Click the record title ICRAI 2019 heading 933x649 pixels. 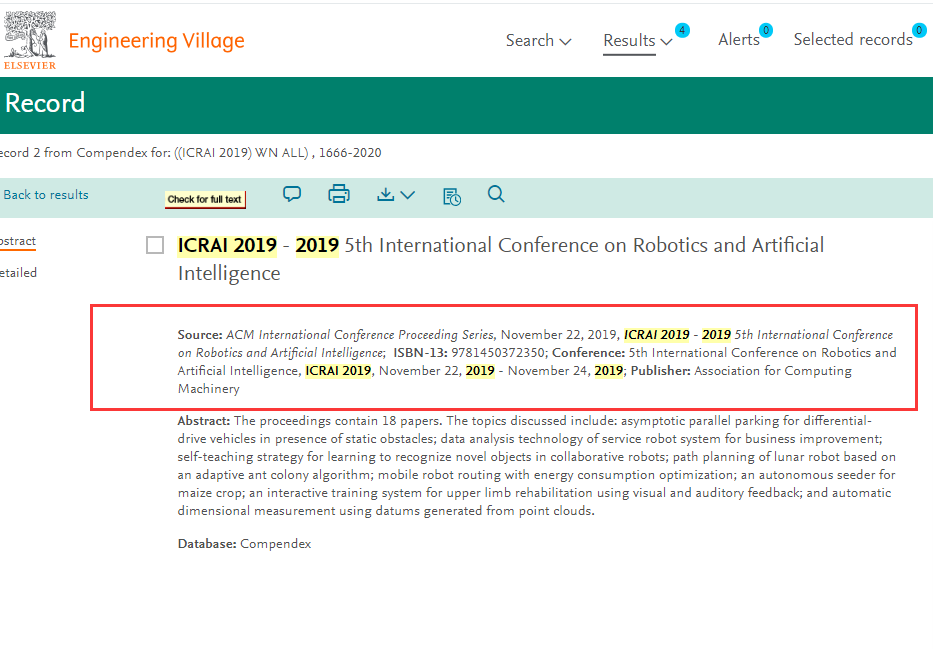coord(500,259)
